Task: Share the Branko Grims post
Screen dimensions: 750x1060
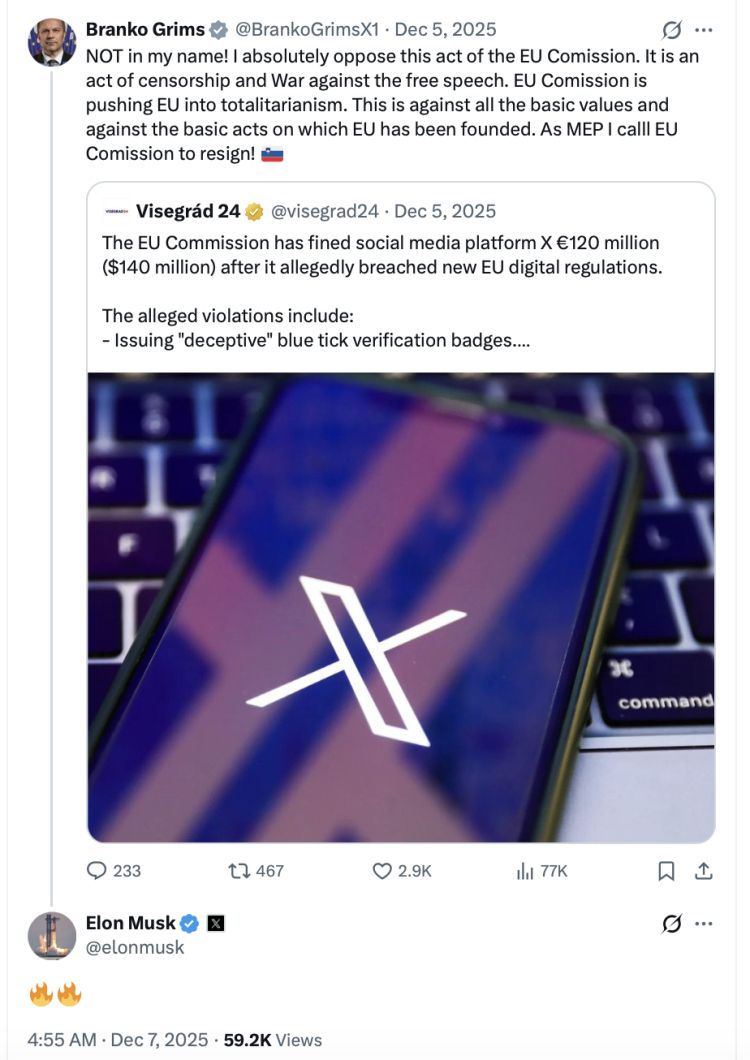Action: tap(704, 871)
